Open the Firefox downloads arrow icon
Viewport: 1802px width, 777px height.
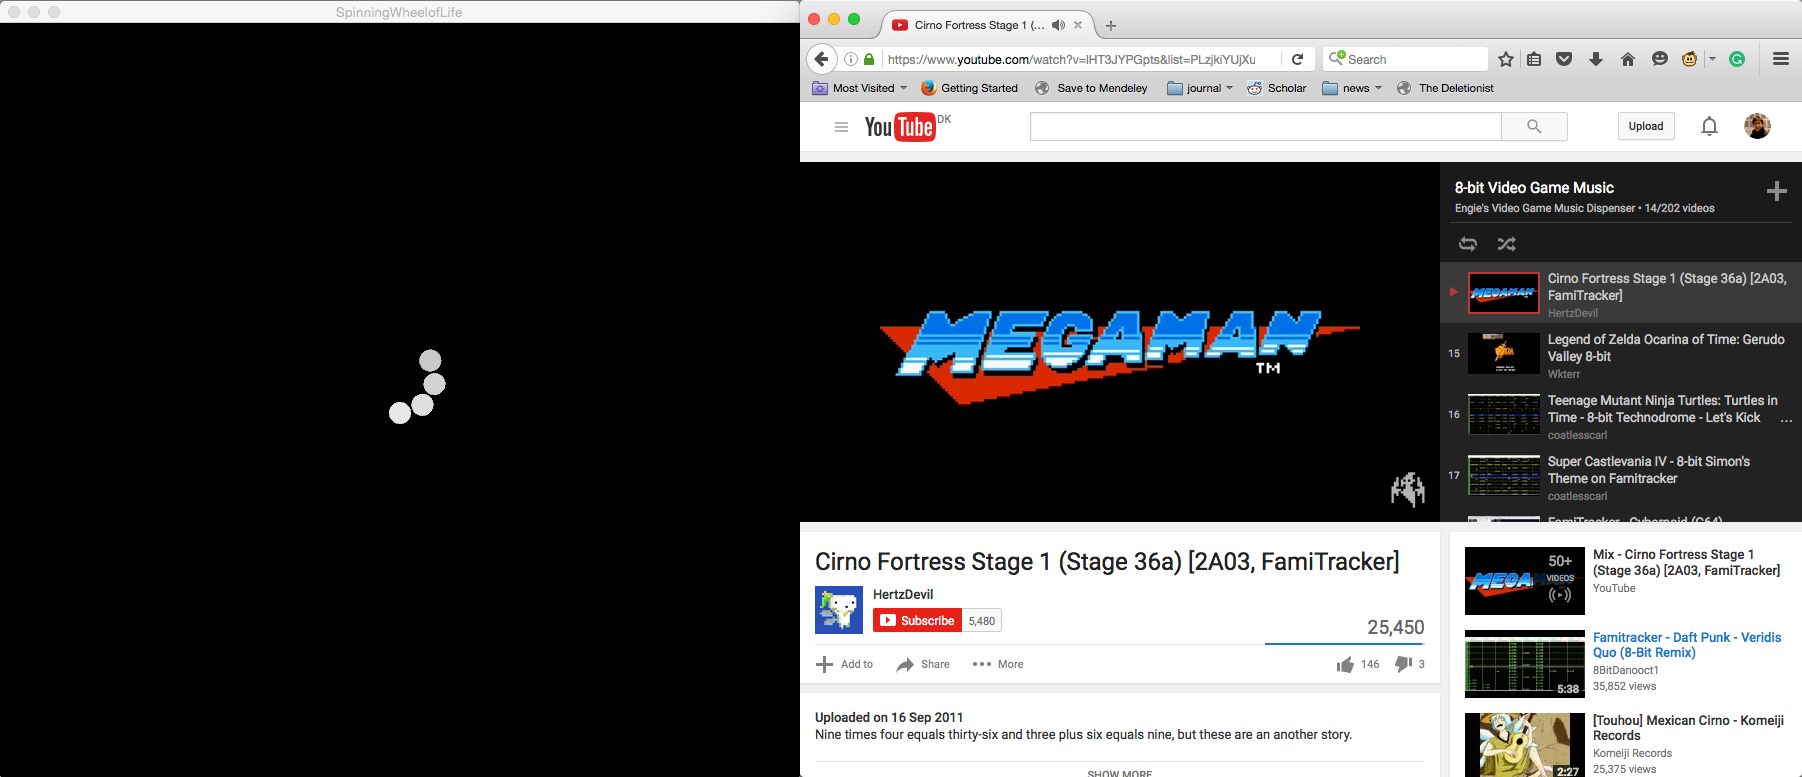click(1596, 59)
